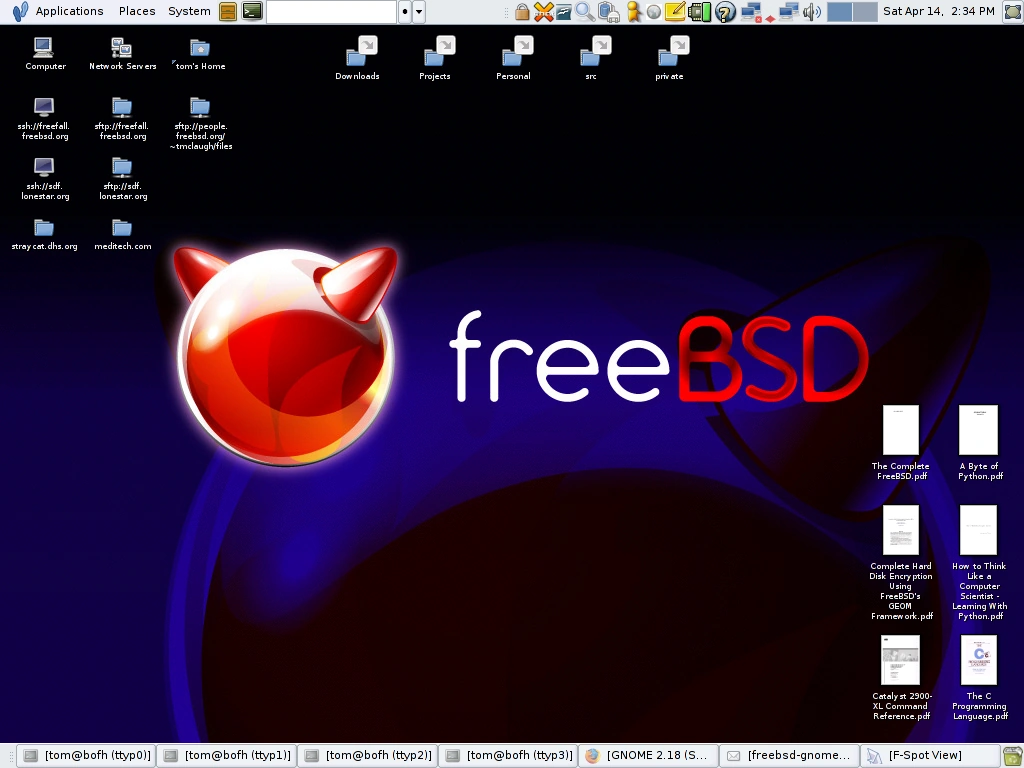
Task: Click the help question-mark icon in the panel
Action: 724,12
